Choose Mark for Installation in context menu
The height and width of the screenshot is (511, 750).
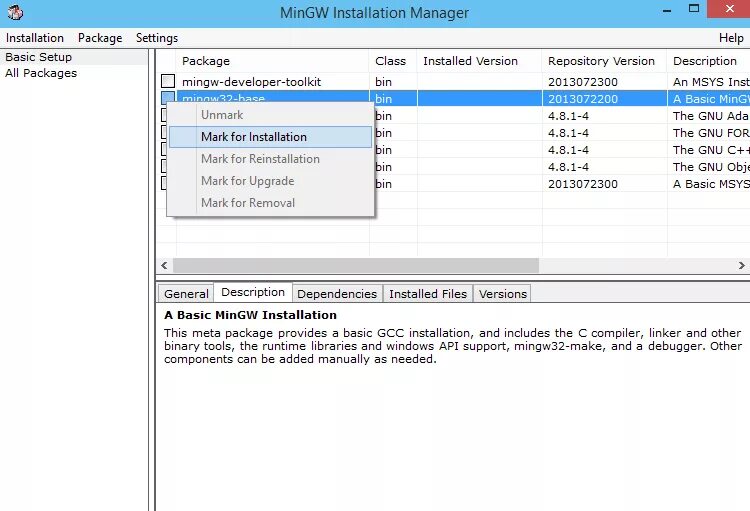tap(270, 137)
